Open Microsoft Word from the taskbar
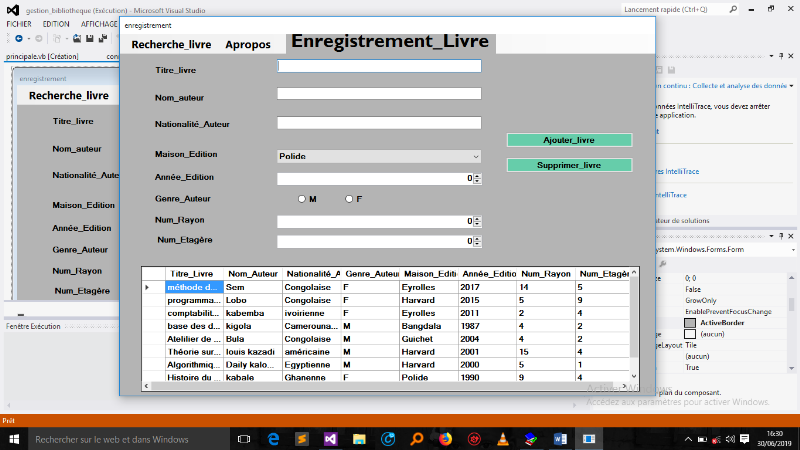 point(559,438)
